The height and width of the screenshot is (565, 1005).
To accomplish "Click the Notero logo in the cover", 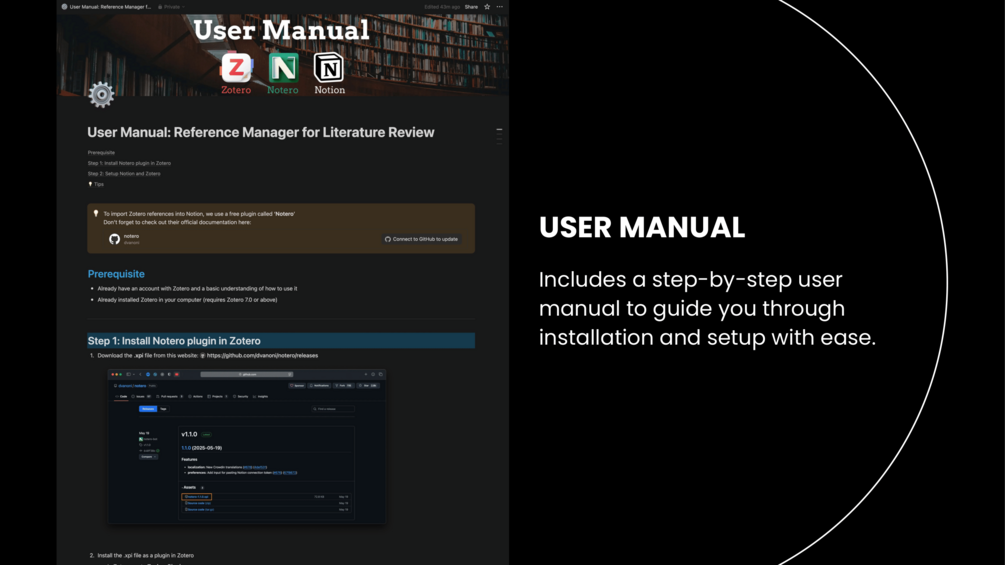I will (x=283, y=68).
